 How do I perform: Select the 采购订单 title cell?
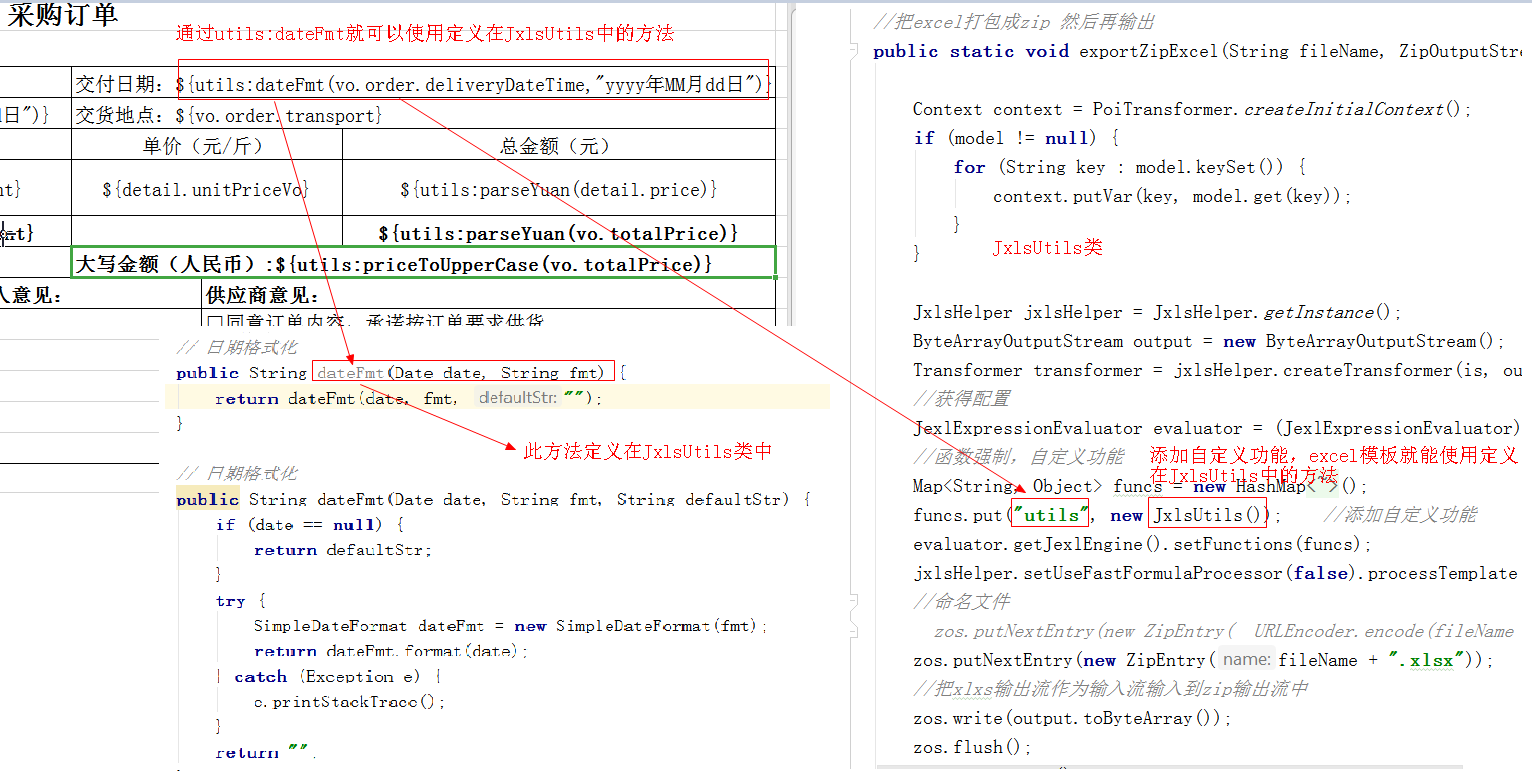tap(63, 14)
